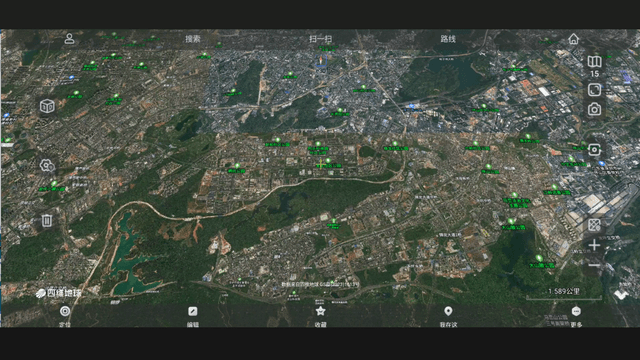The width and height of the screenshot is (640, 360).
Task: Tap the 我在这 pin button
Action: pos(448,316)
